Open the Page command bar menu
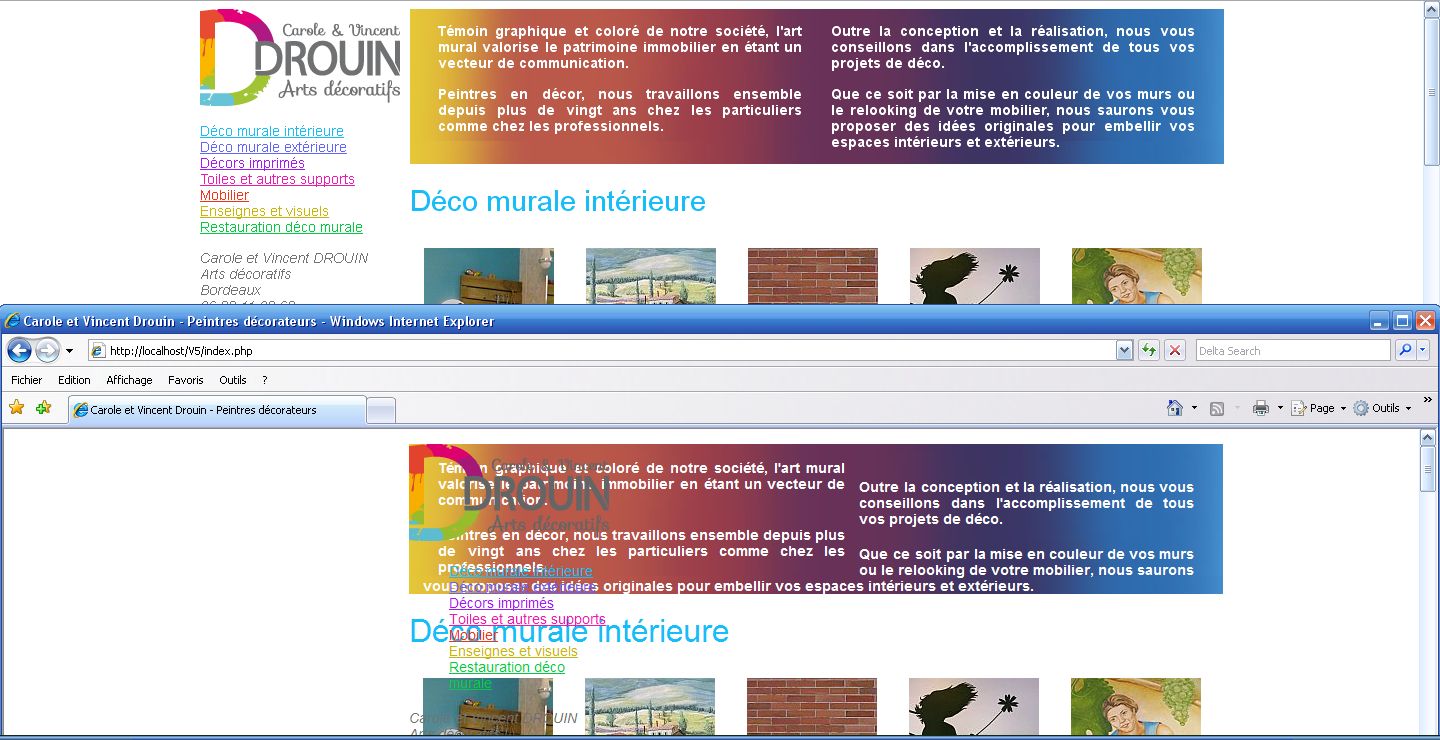 click(1318, 408)
